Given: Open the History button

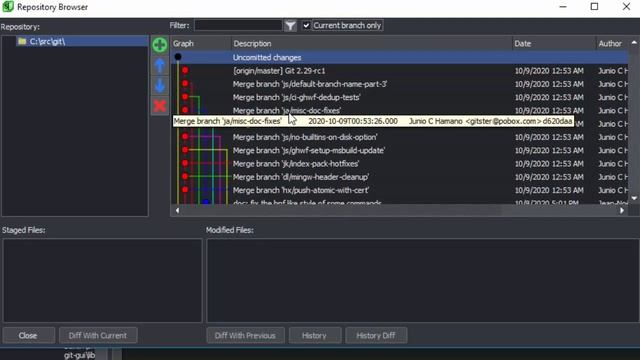Looking at the screenshot, I should tap(315, 336).
